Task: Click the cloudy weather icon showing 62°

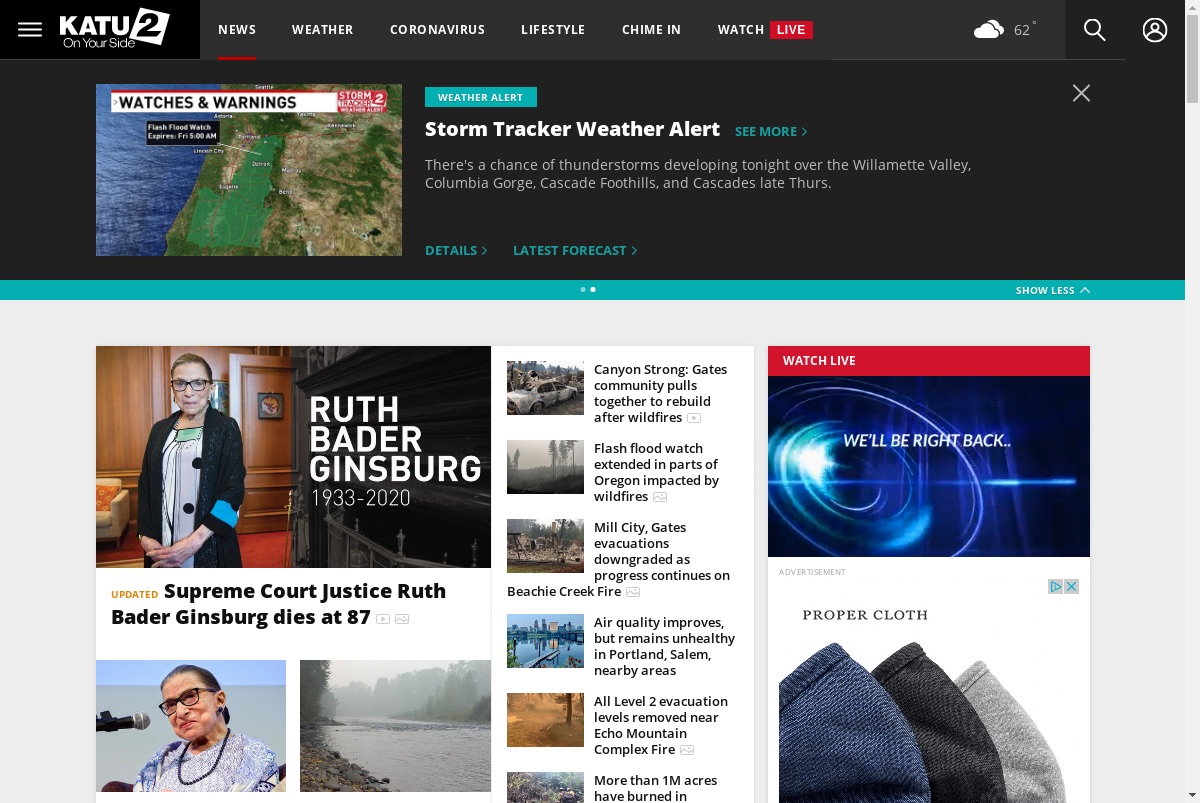Action: coord(989,30)
